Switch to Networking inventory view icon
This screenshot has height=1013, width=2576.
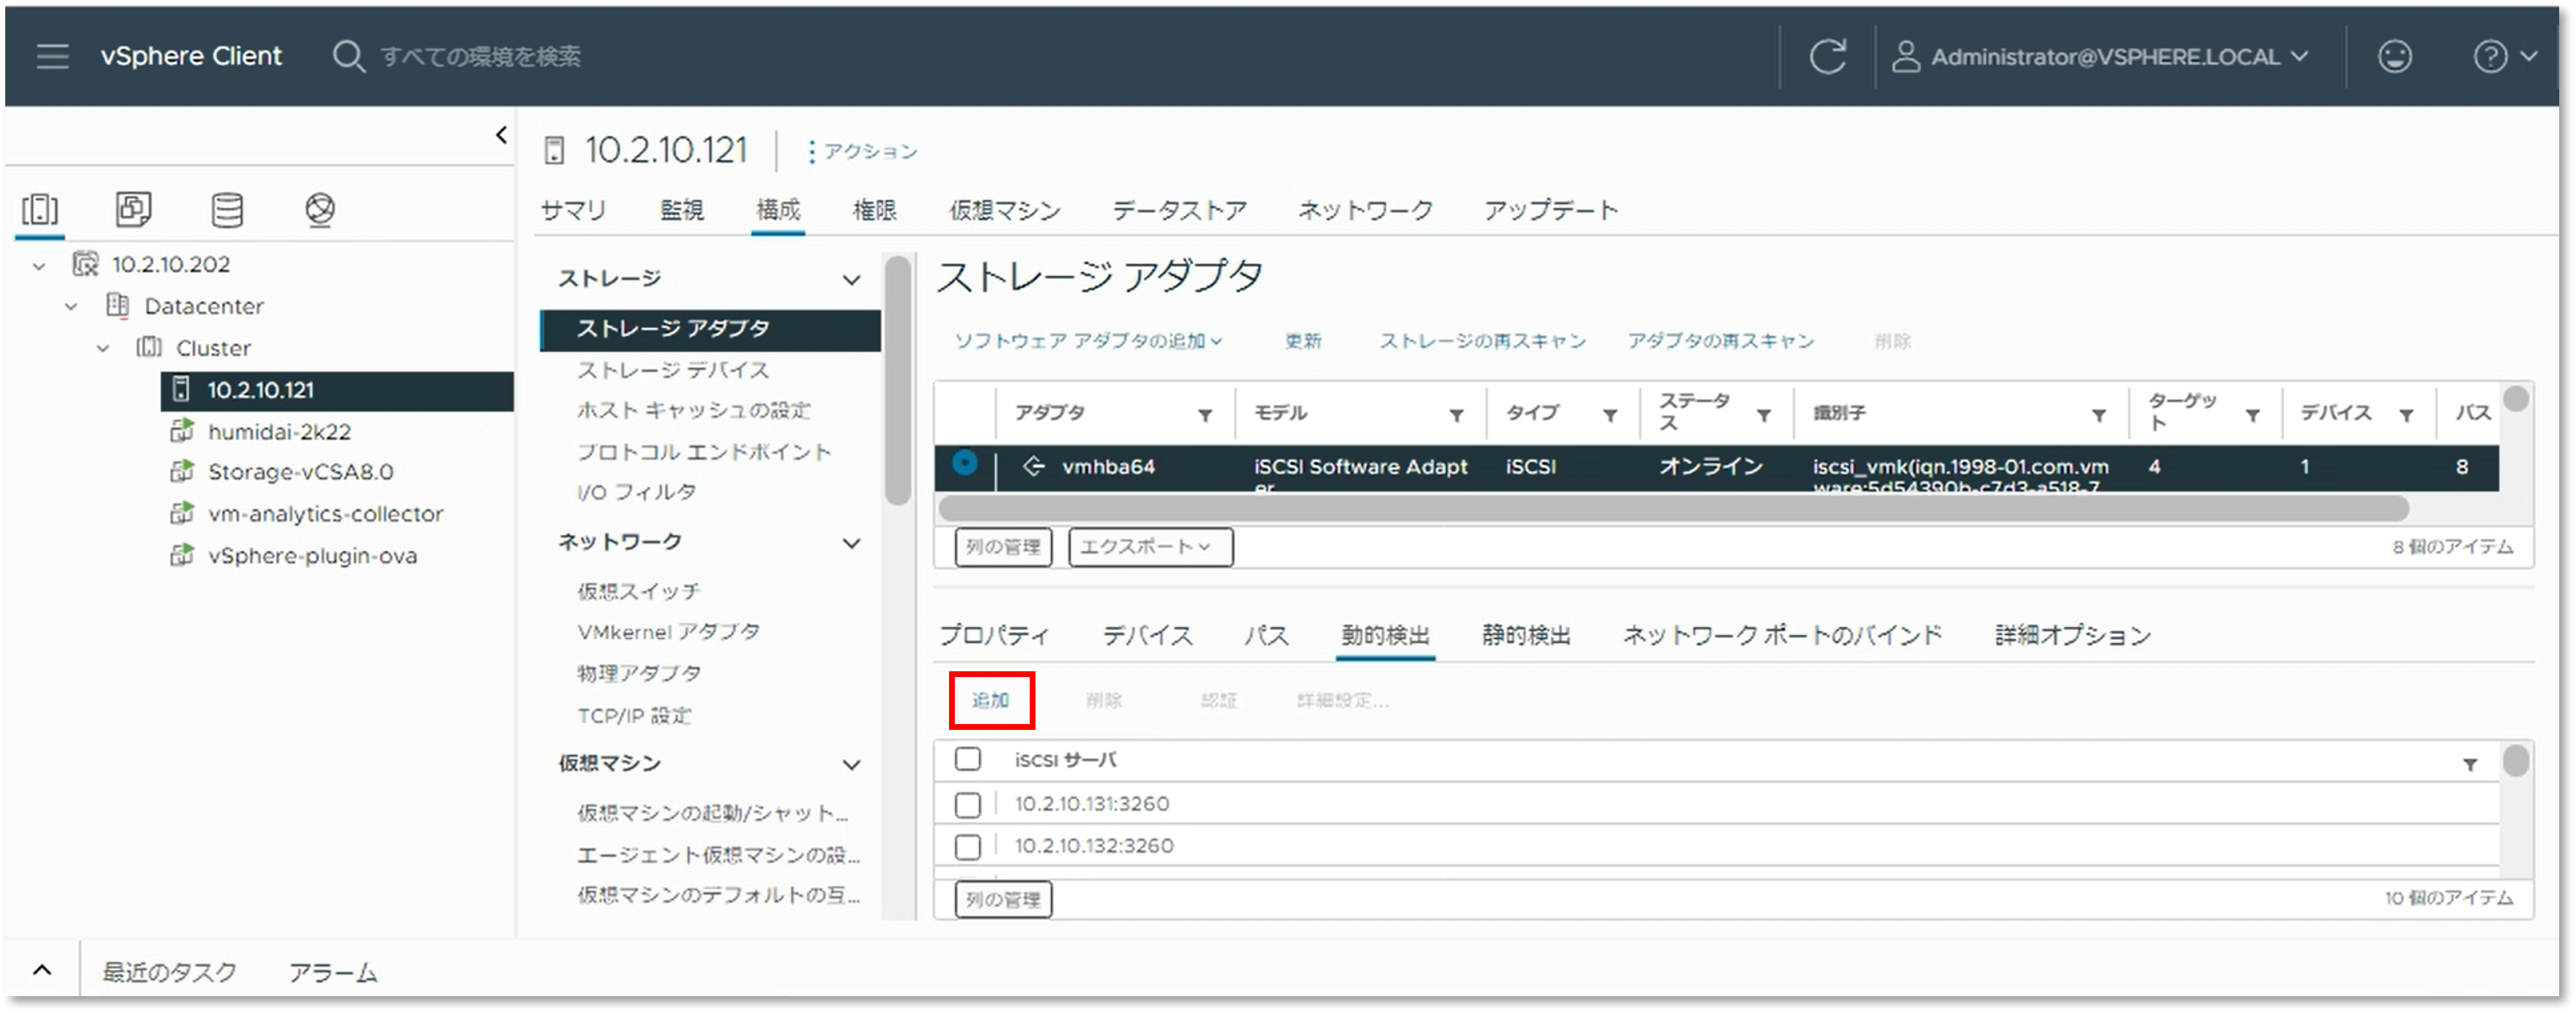click(x=320, y=210)
